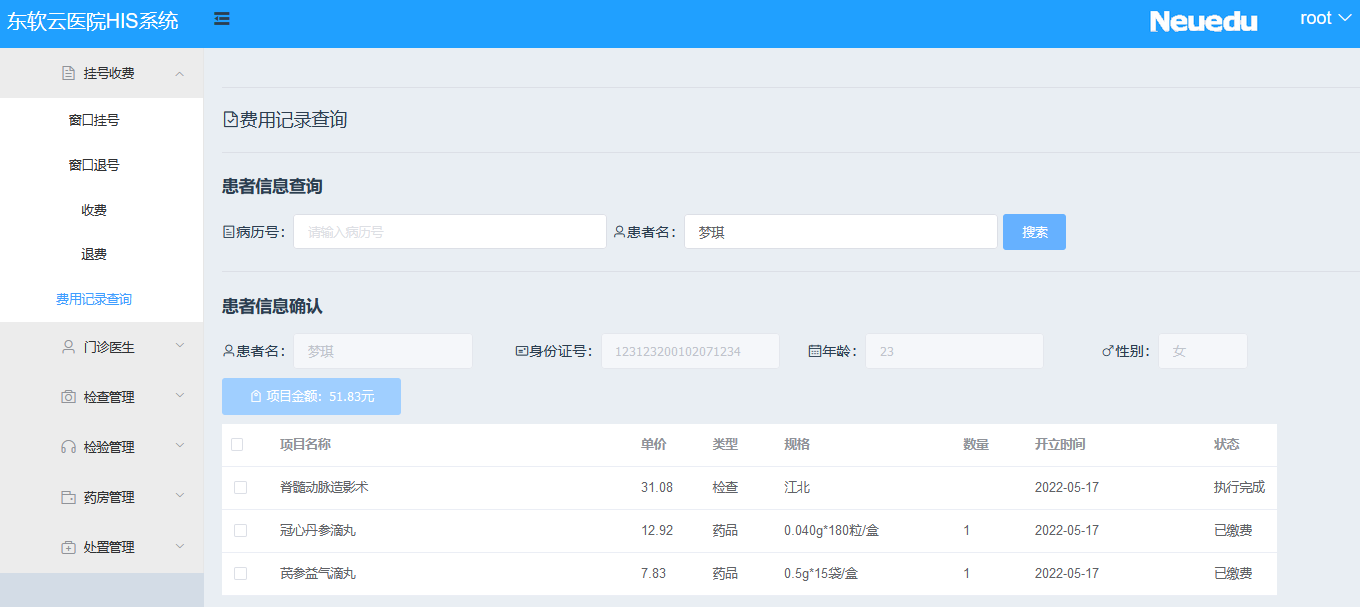Screen dimensions: 1360x607
Task: Click the document icon before 费用记录查询 heading
Action: click(x=231, y=120)
